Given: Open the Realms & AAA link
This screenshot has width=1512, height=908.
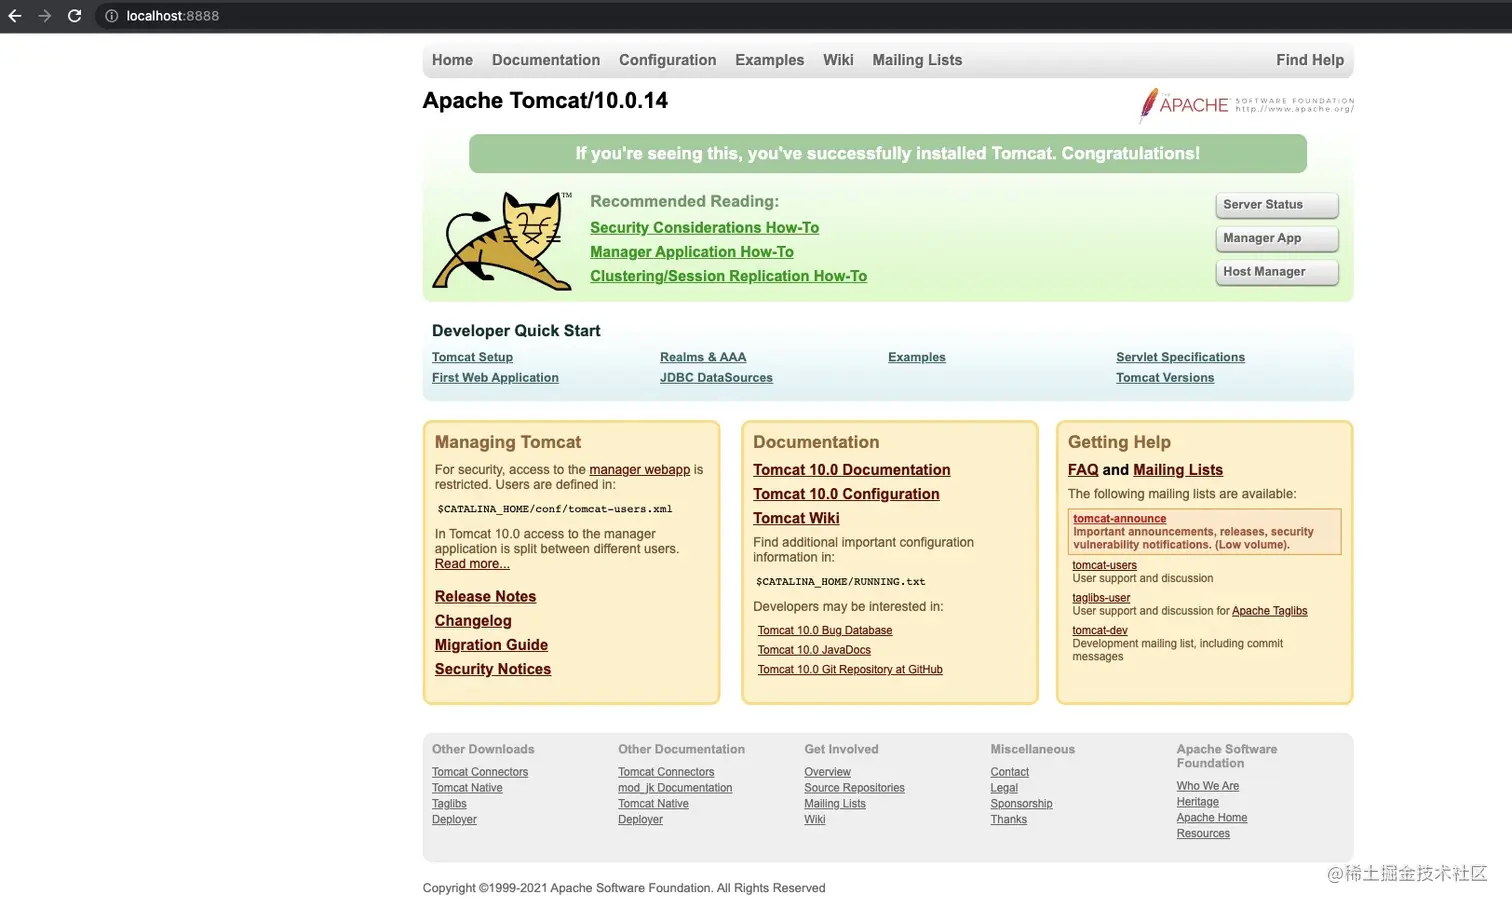Looking at the screenshot, I should (703, 357).
